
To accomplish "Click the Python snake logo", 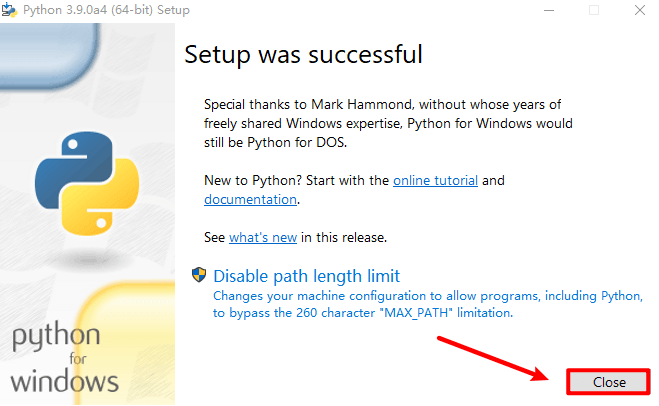I will pyautogui.click(x=87, y=183).
